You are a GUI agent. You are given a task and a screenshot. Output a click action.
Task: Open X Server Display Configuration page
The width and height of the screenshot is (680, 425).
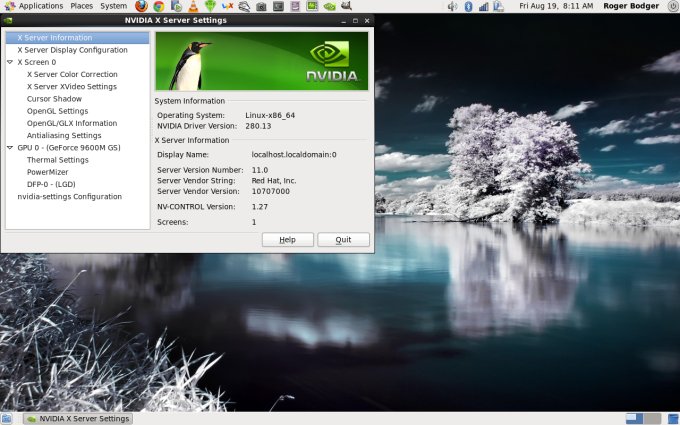[72, 50]
